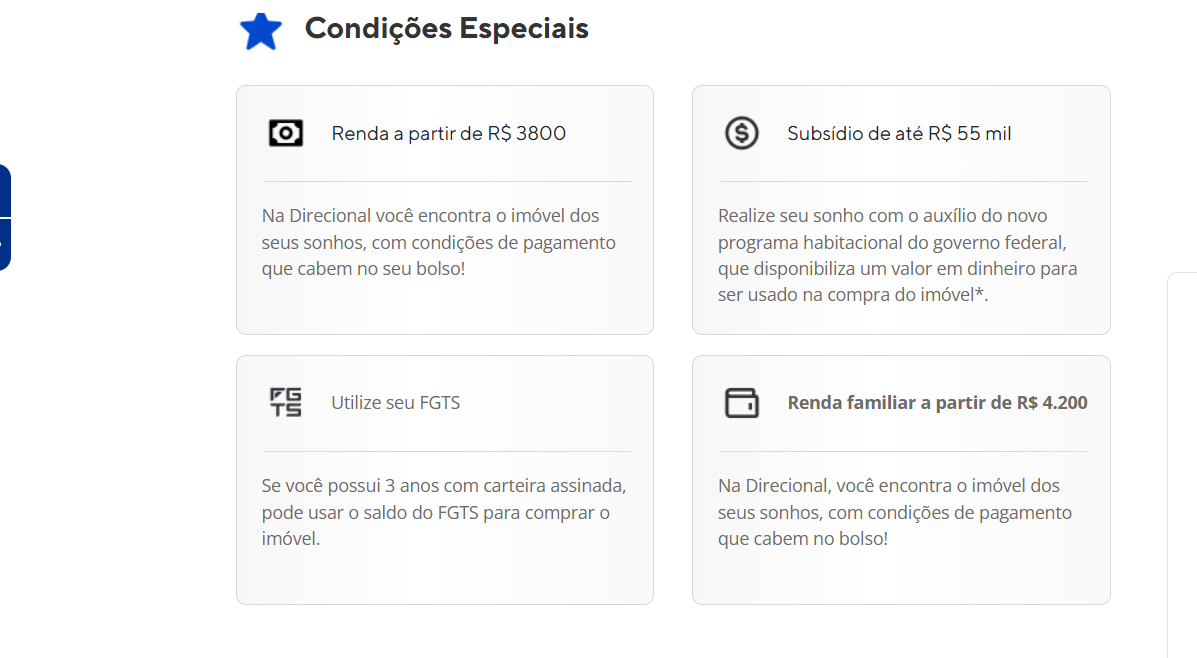Select Renda familiar a partir de R$ 4.200
Image resolution: width=1197 pixels, height=658 pixels.
937,403
